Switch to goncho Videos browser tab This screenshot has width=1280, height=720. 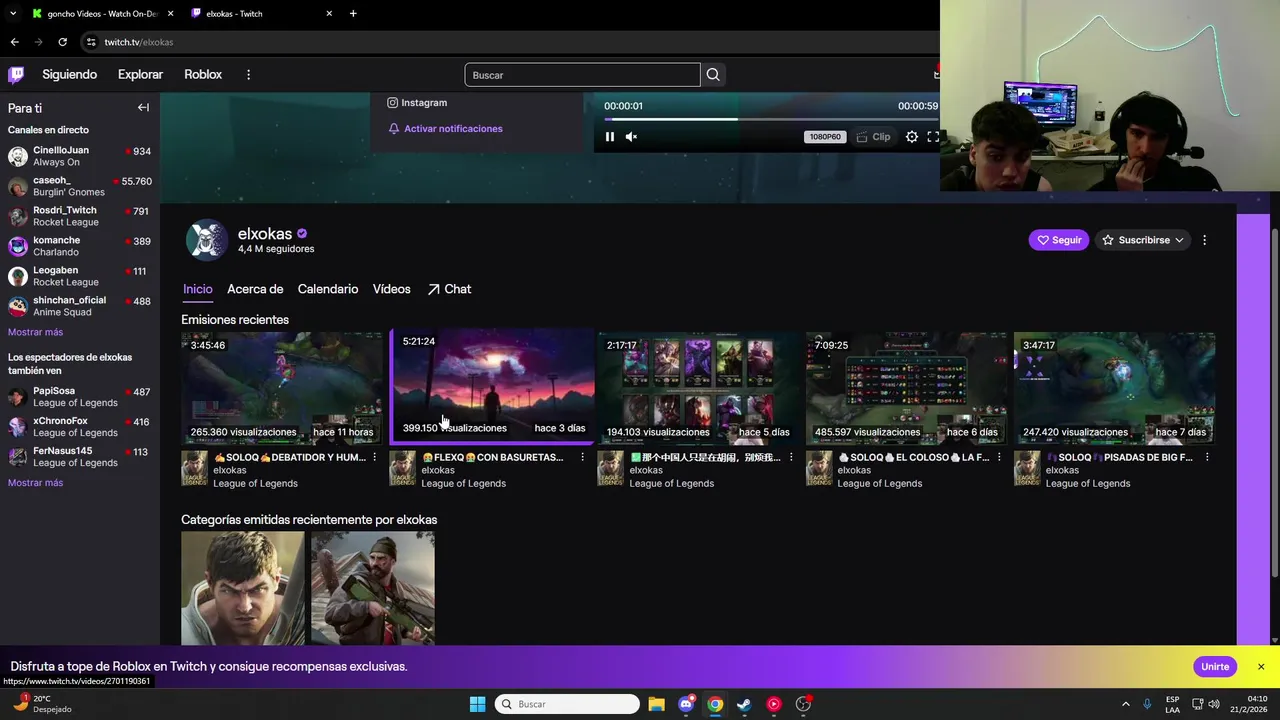point(102,14)
